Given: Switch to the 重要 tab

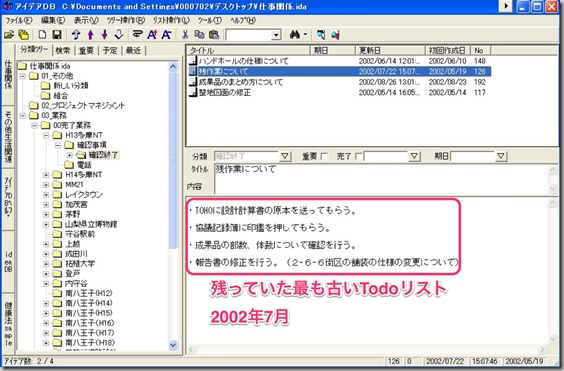Looking at the screenshot, I should (x=86, y=50).
